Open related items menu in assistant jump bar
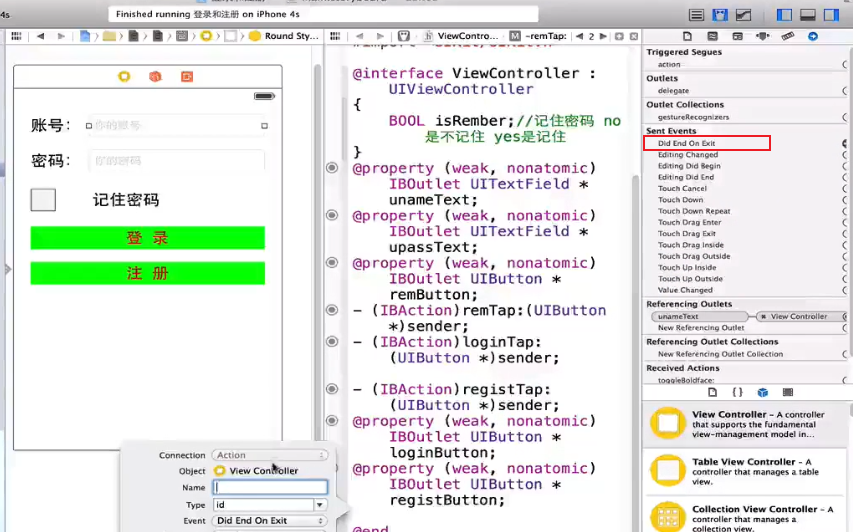The image size is (853, 532). click(335, 36)
